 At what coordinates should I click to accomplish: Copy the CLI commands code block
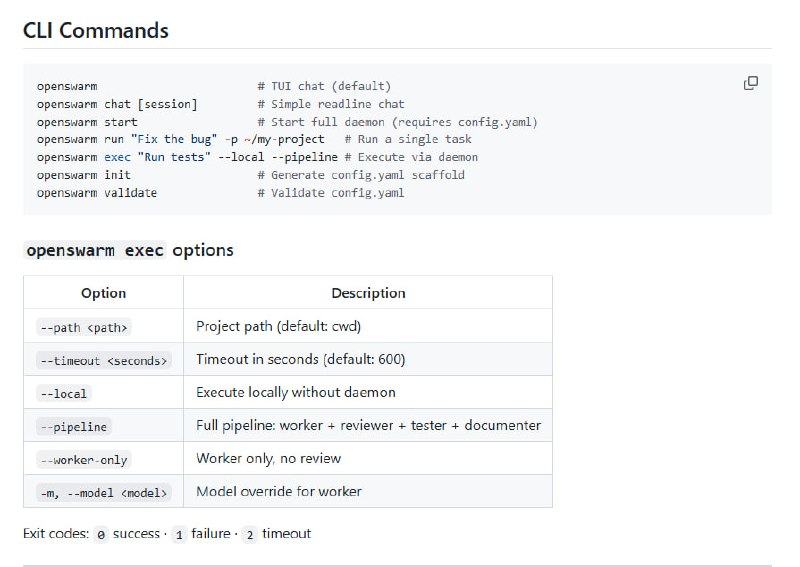[751, 83]
